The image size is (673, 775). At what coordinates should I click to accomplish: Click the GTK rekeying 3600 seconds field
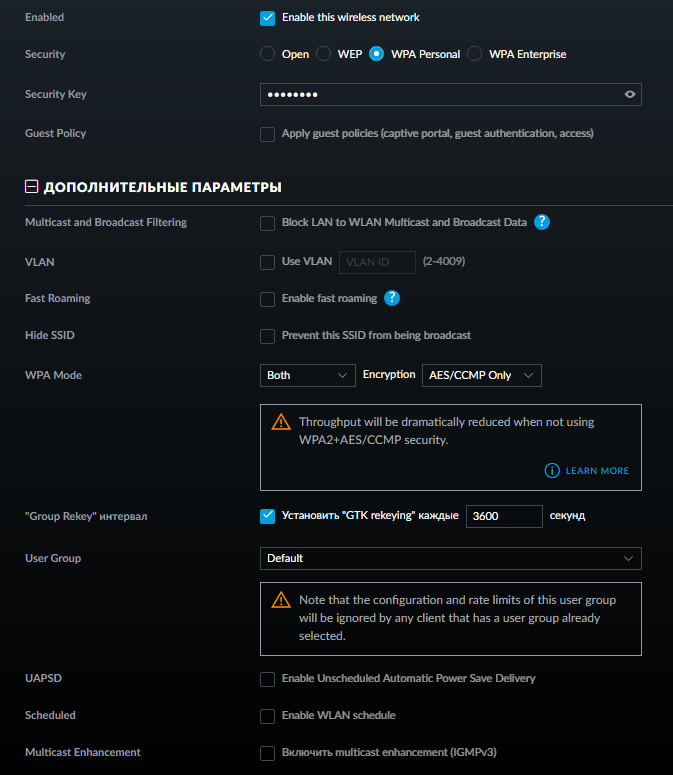pyautogui.click(x=504, y=517)
